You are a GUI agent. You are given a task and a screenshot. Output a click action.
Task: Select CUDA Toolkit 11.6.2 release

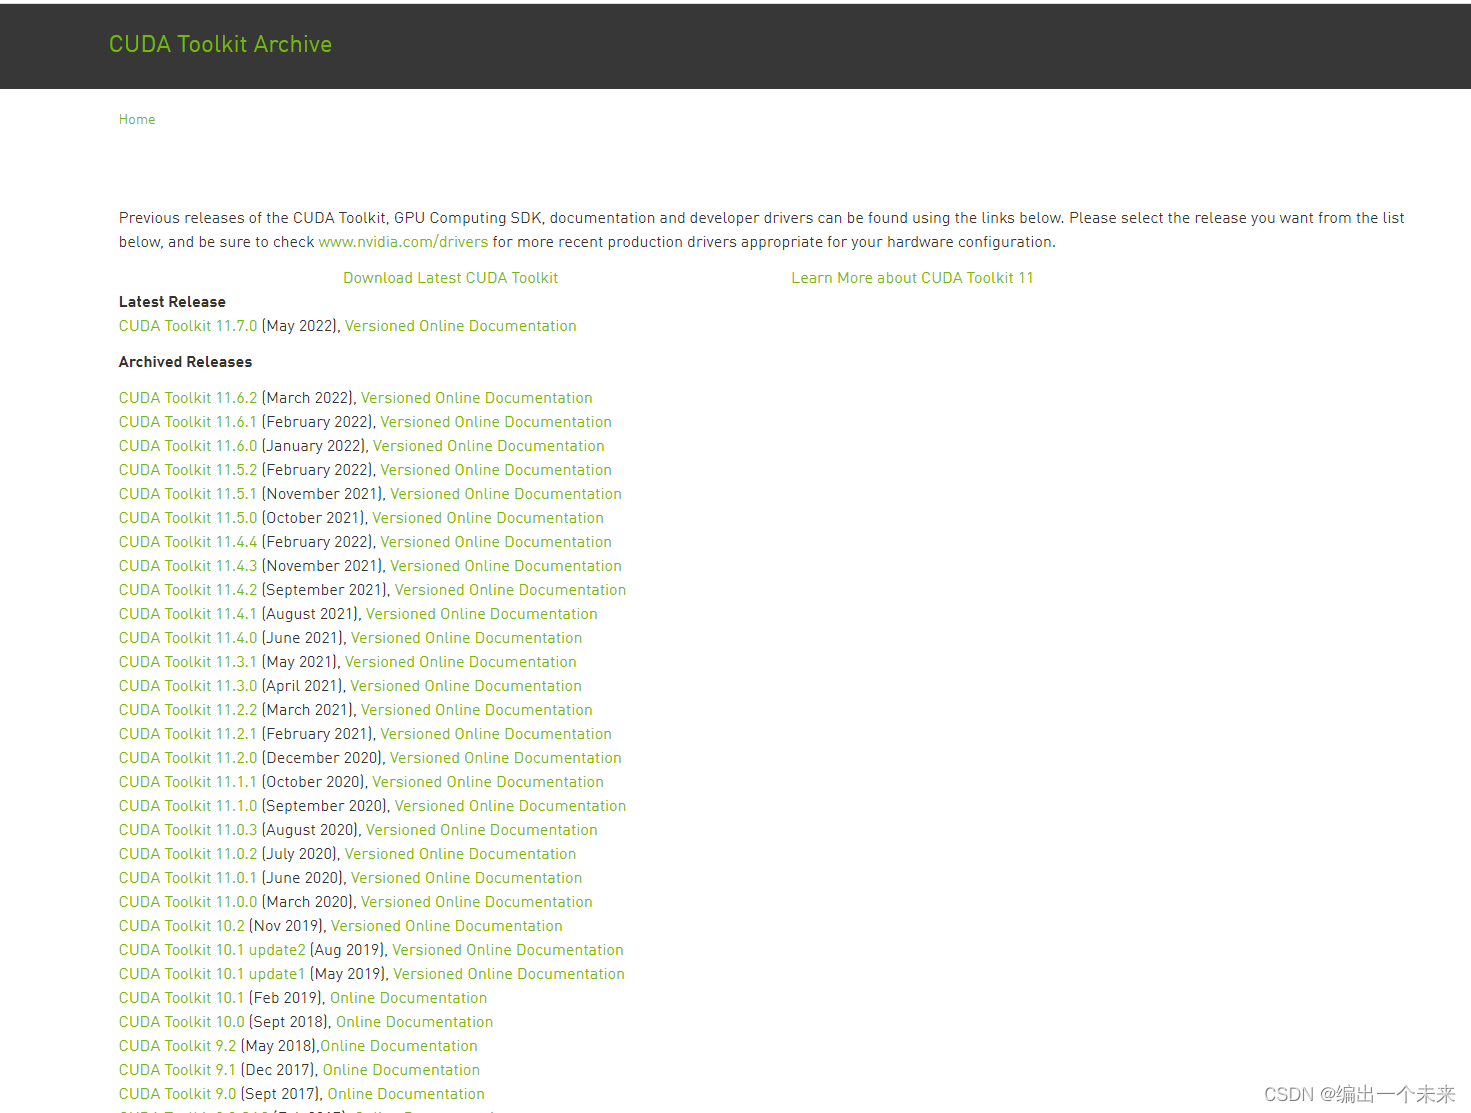pos(188,398)
